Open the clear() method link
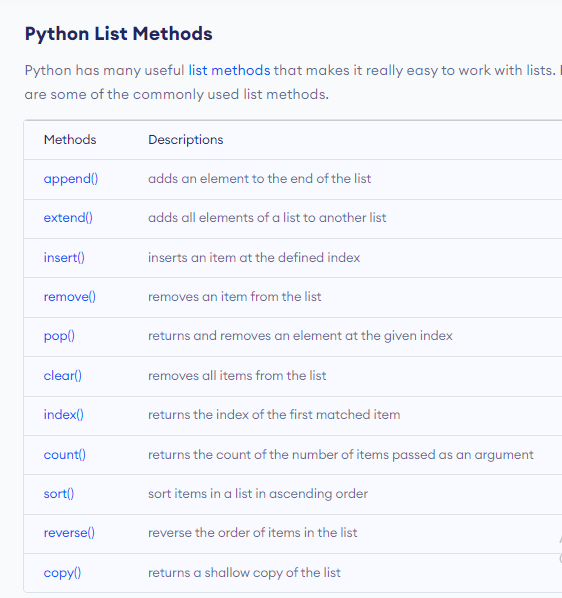Image resolution: width=562 pixels, height=598 pixels. [x=63, y=376]
